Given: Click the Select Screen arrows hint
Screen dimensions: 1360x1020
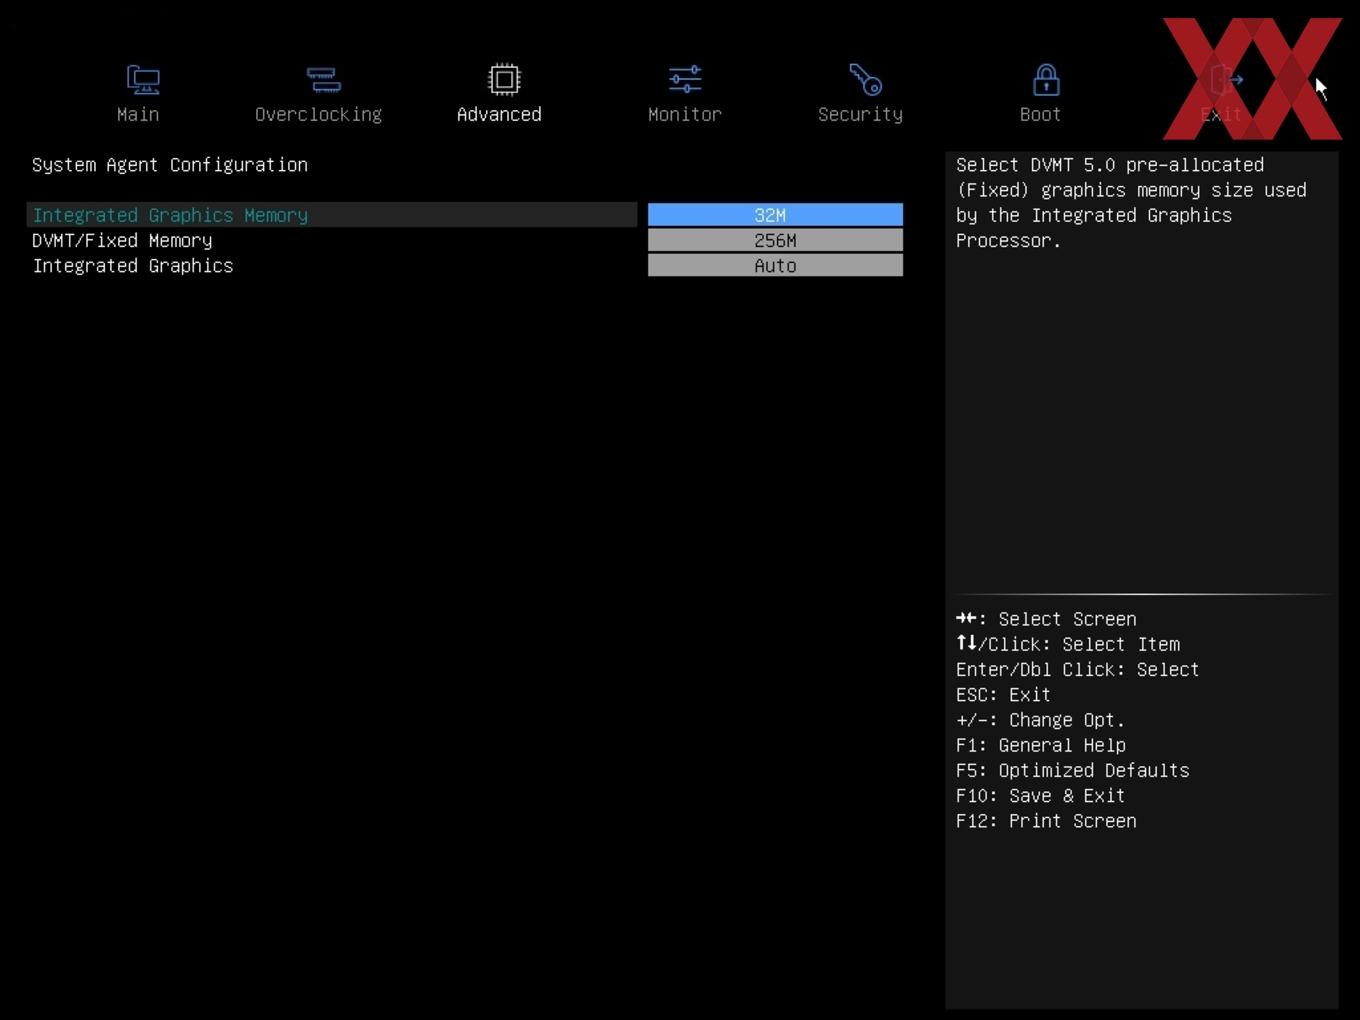Looking at the screenshot, I should [x=1046, y=619].
